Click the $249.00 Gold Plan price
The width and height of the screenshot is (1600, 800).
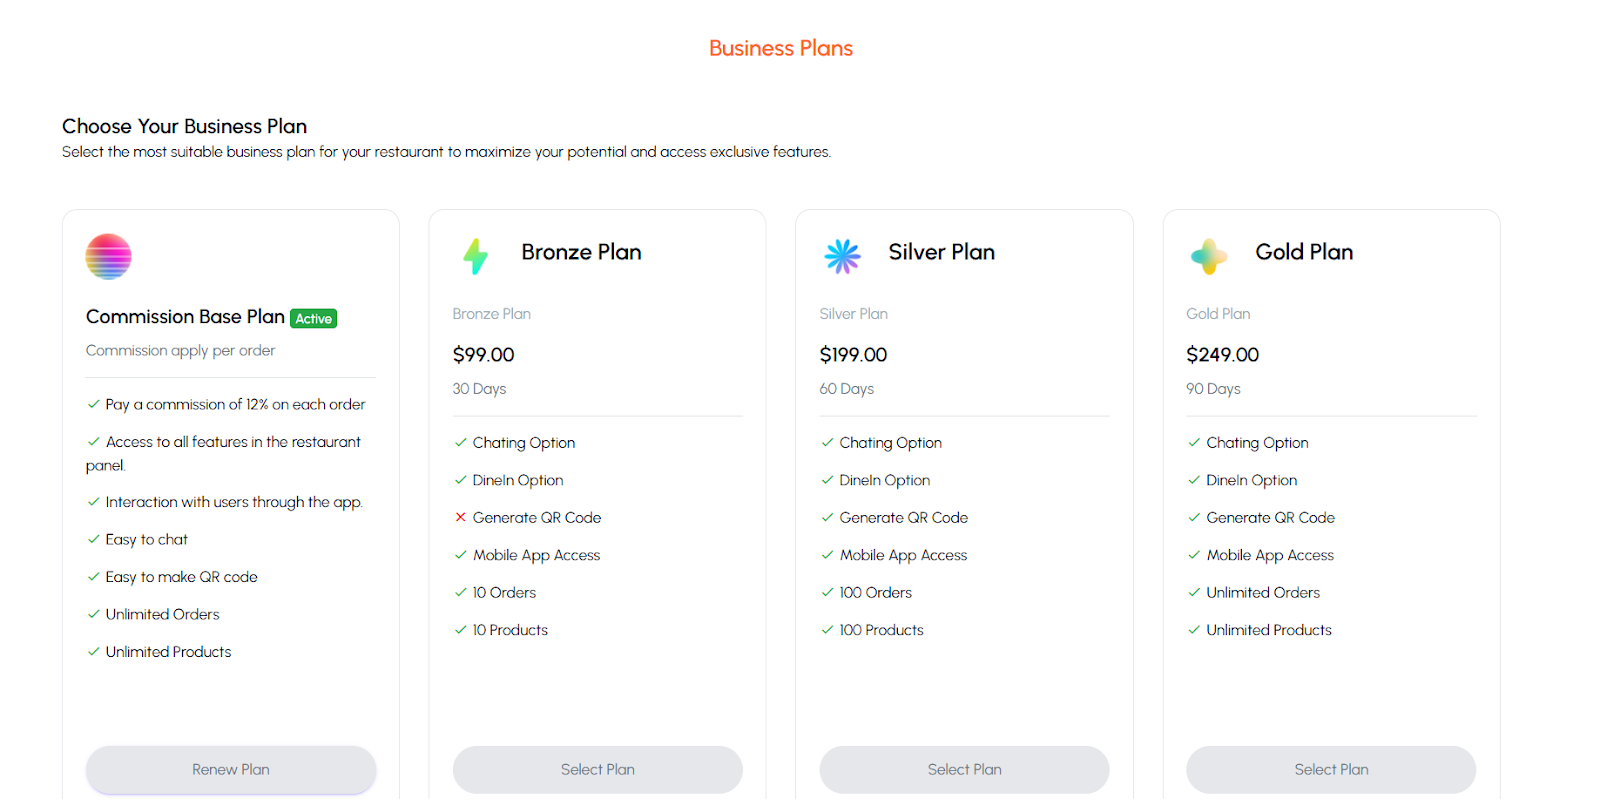[1222, 355]
